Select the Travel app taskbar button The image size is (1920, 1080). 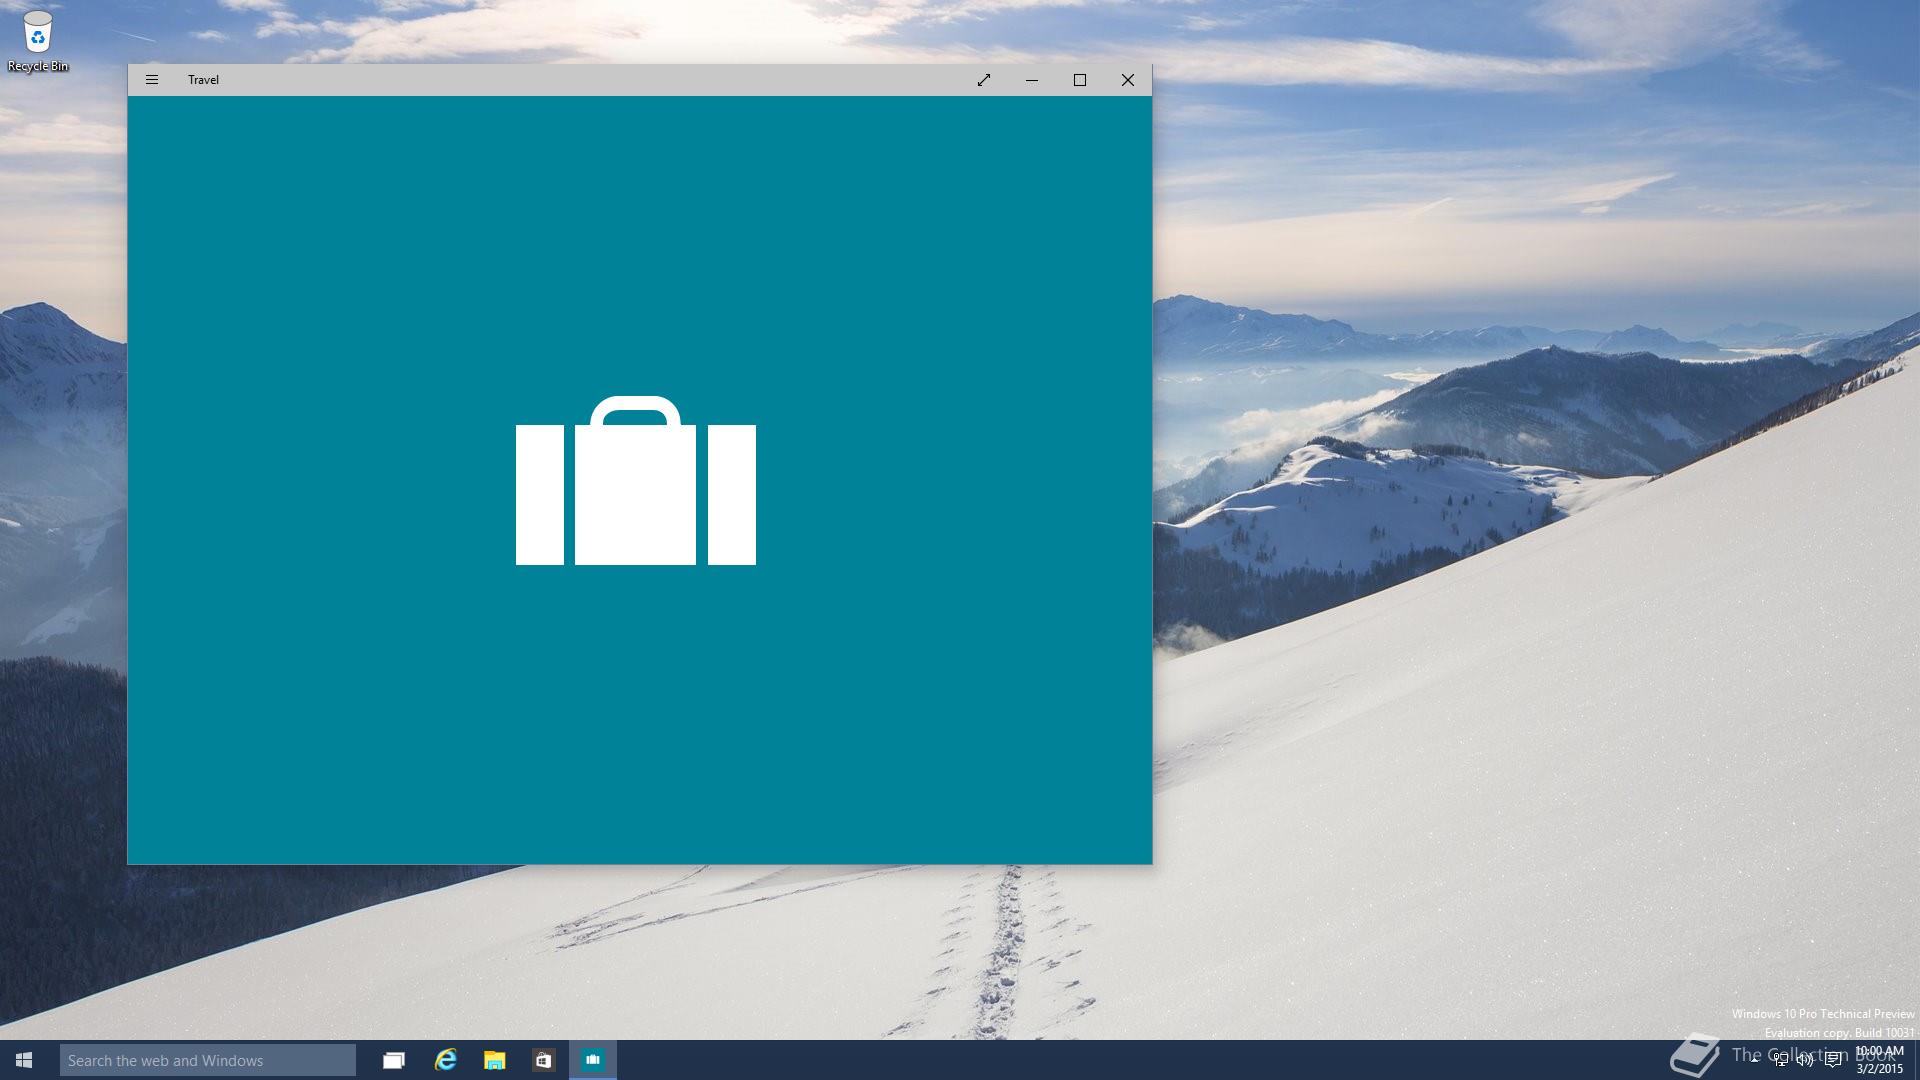593,1060
